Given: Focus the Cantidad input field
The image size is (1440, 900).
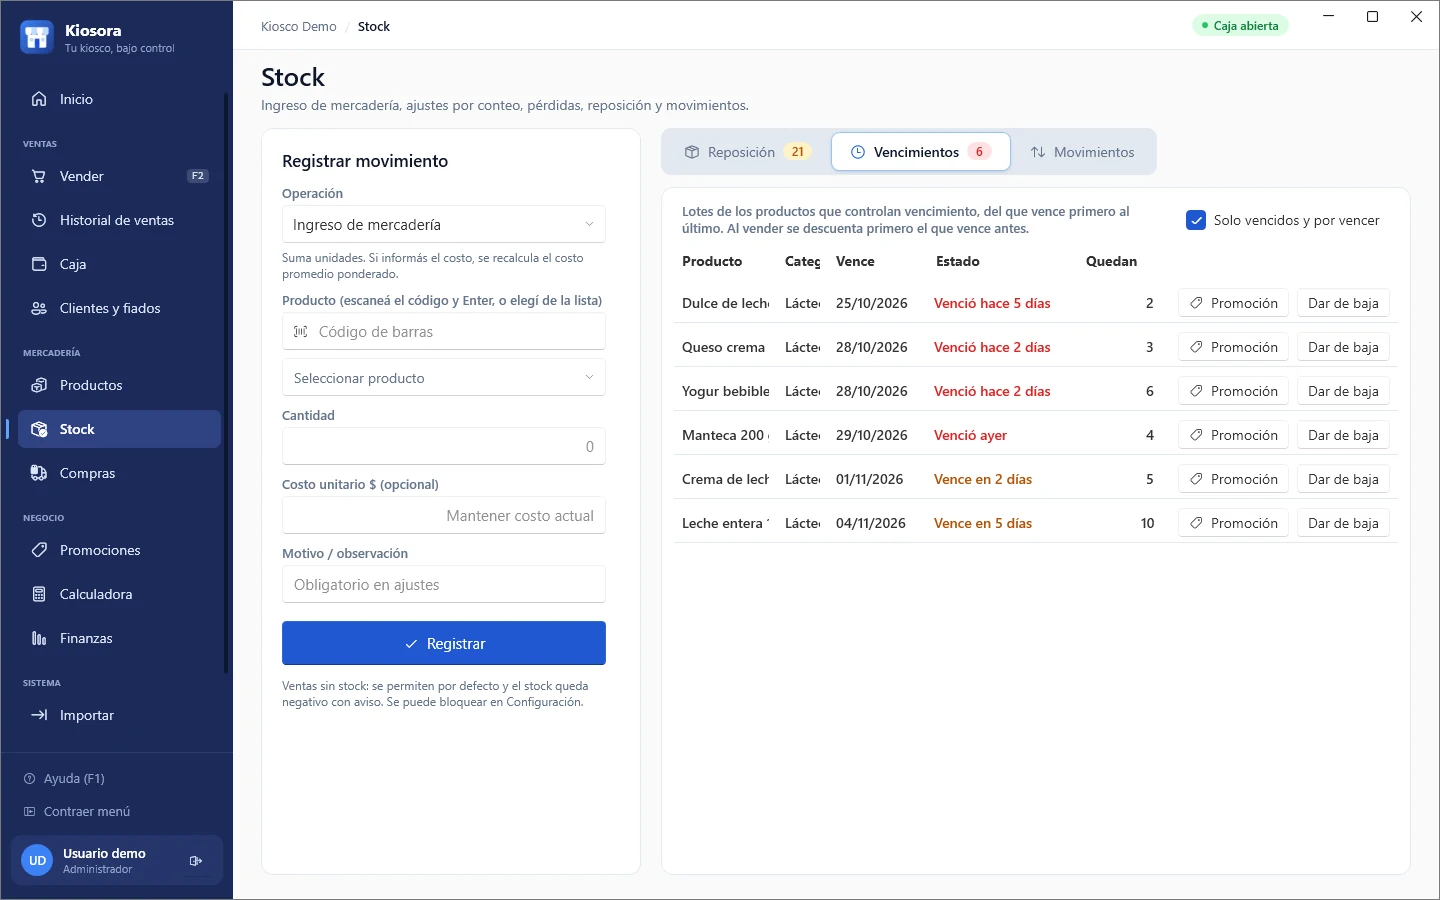Looking at the screenshot, I should 444,447.
